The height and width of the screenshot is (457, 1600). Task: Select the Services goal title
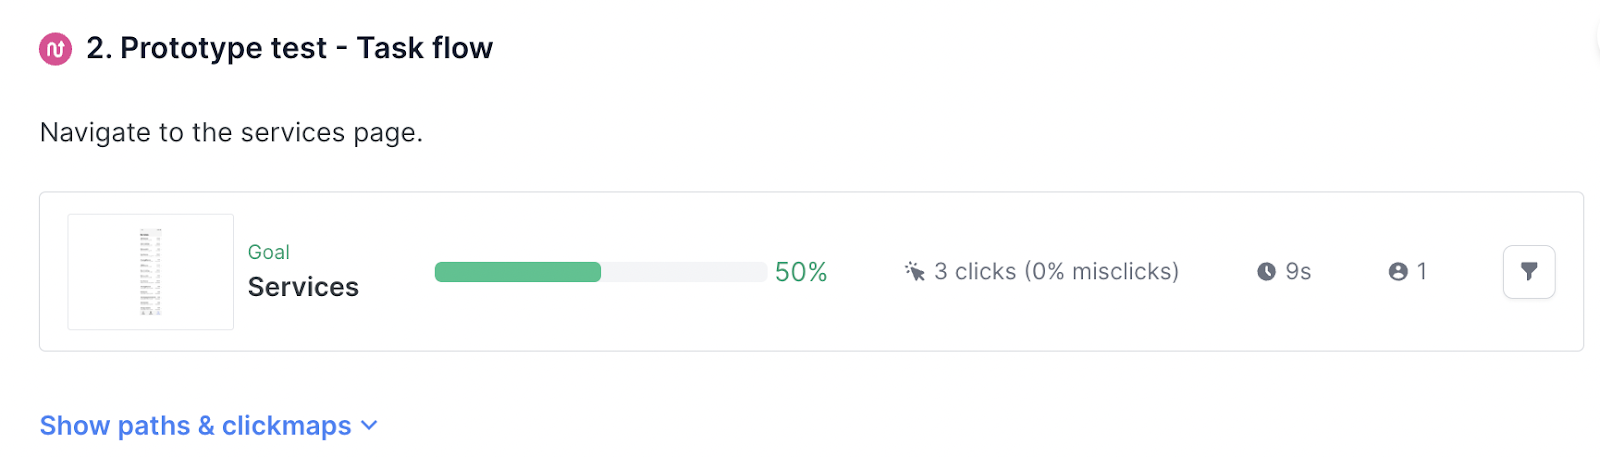pyautogui.click(x=303, y=287)
